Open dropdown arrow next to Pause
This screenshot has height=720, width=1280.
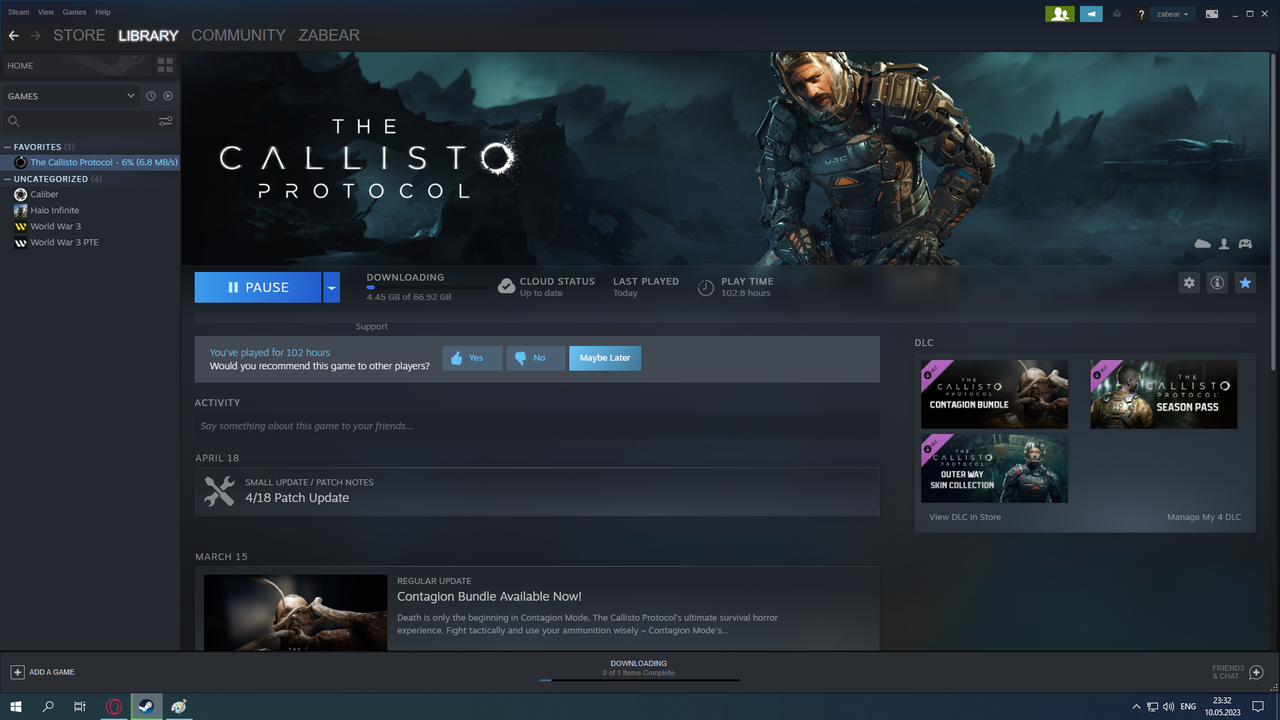pyautogui.click(x=332, y=287)
